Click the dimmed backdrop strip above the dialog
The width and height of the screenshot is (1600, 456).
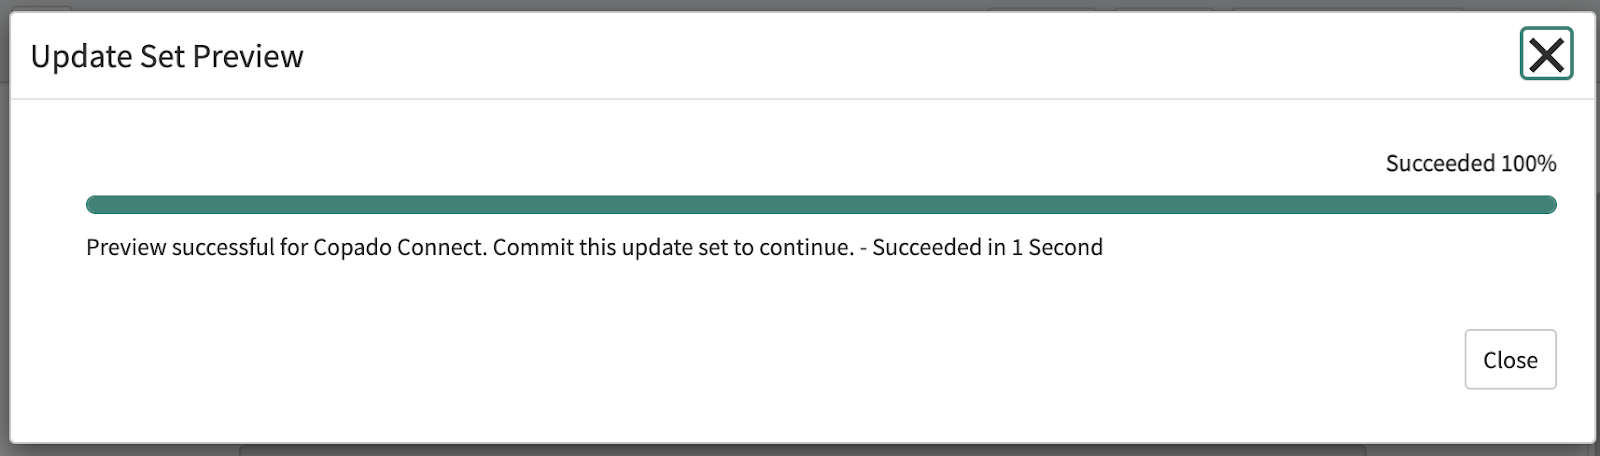pos(800,5)
